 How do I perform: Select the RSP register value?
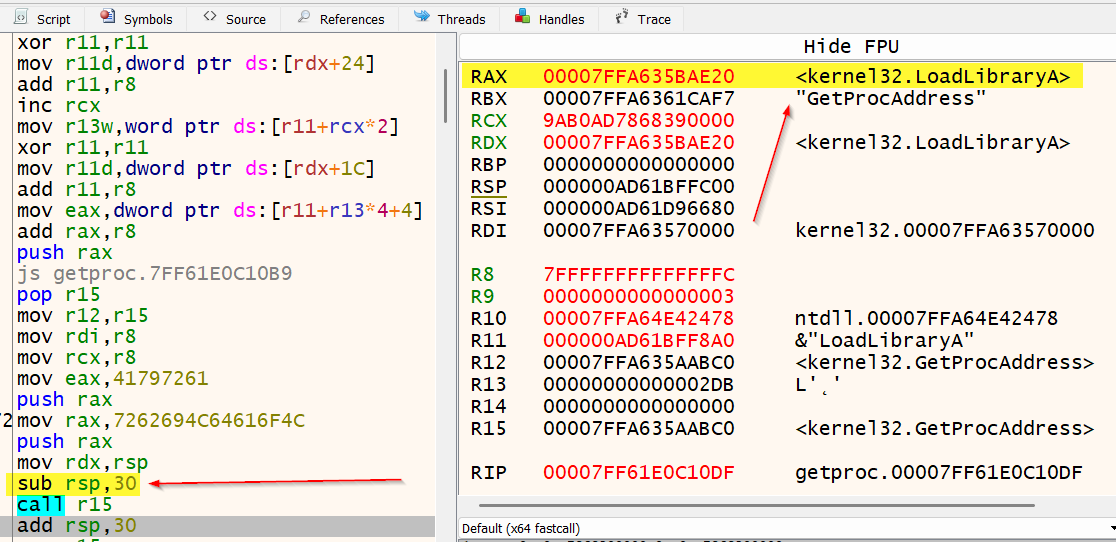pyautogui.click(x=638, y=187)
